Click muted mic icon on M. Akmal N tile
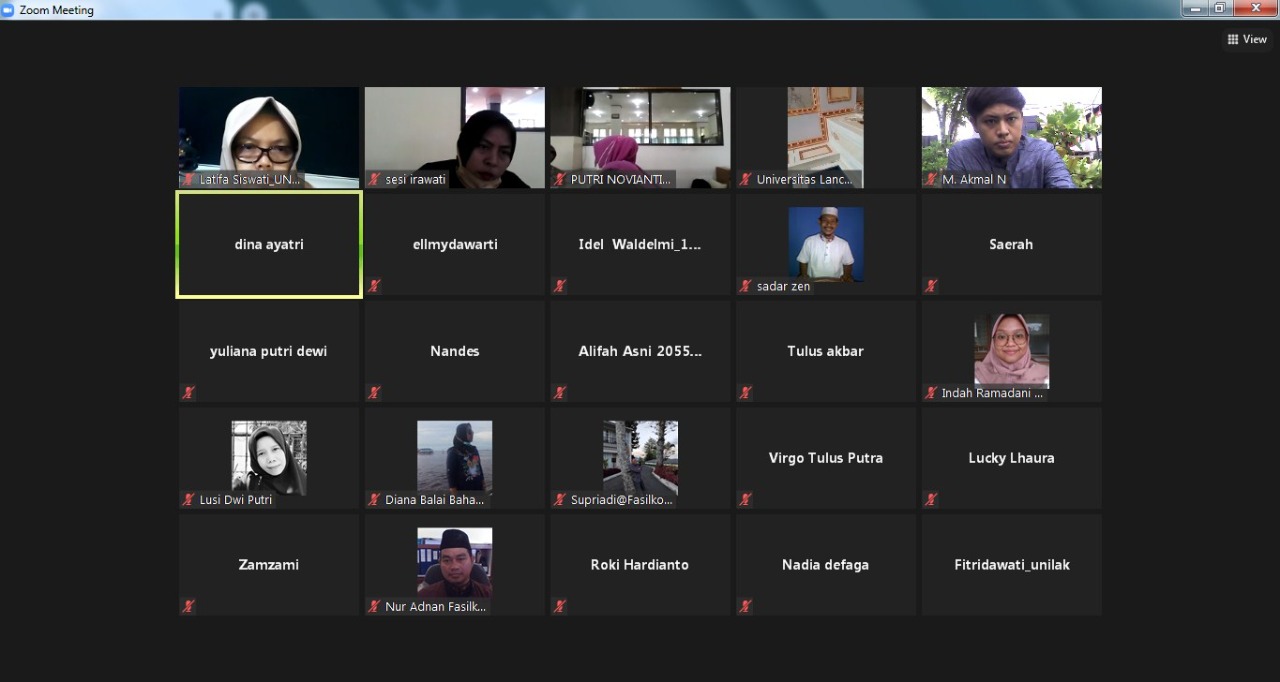Viewport: 1280px width, 682px height. (931, 179)
